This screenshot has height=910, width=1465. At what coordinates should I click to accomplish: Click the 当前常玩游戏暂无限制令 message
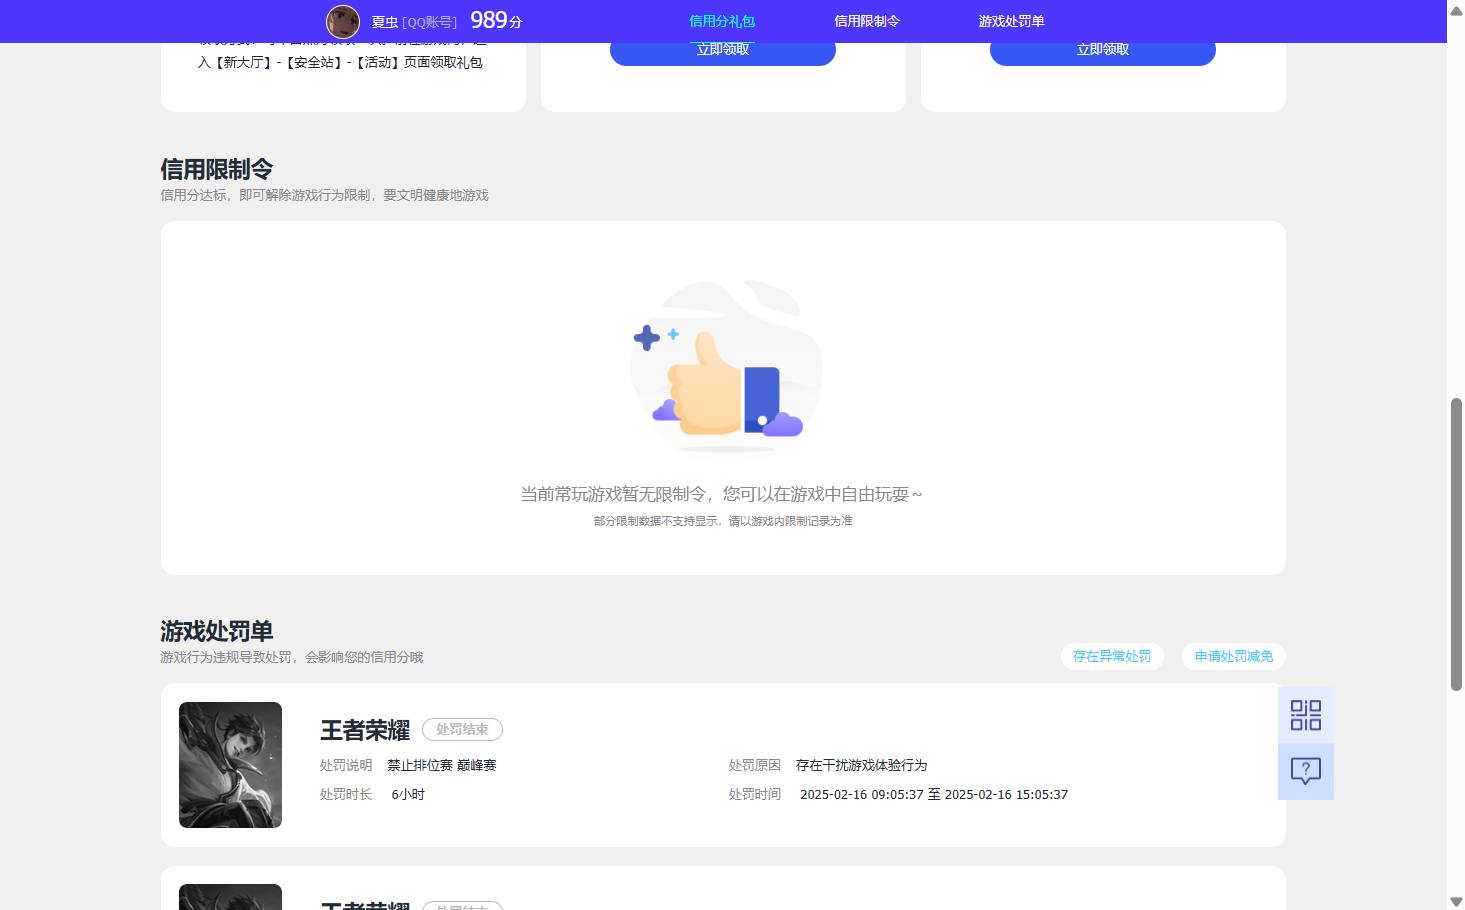tap(722, 494)
